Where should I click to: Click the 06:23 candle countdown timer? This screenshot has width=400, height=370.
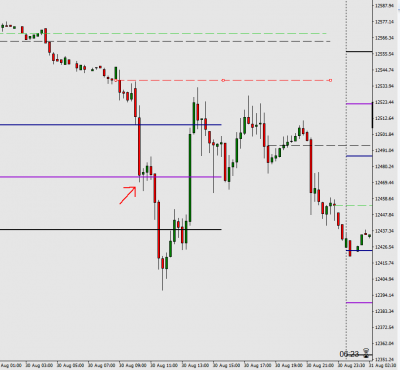click(349, 354)
